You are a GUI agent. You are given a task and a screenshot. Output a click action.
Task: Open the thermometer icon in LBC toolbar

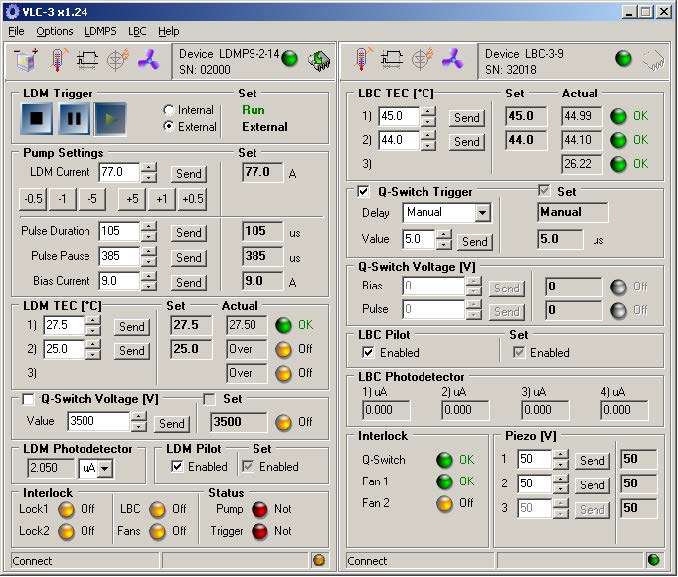pyautogui.click(x=362, y=60)
